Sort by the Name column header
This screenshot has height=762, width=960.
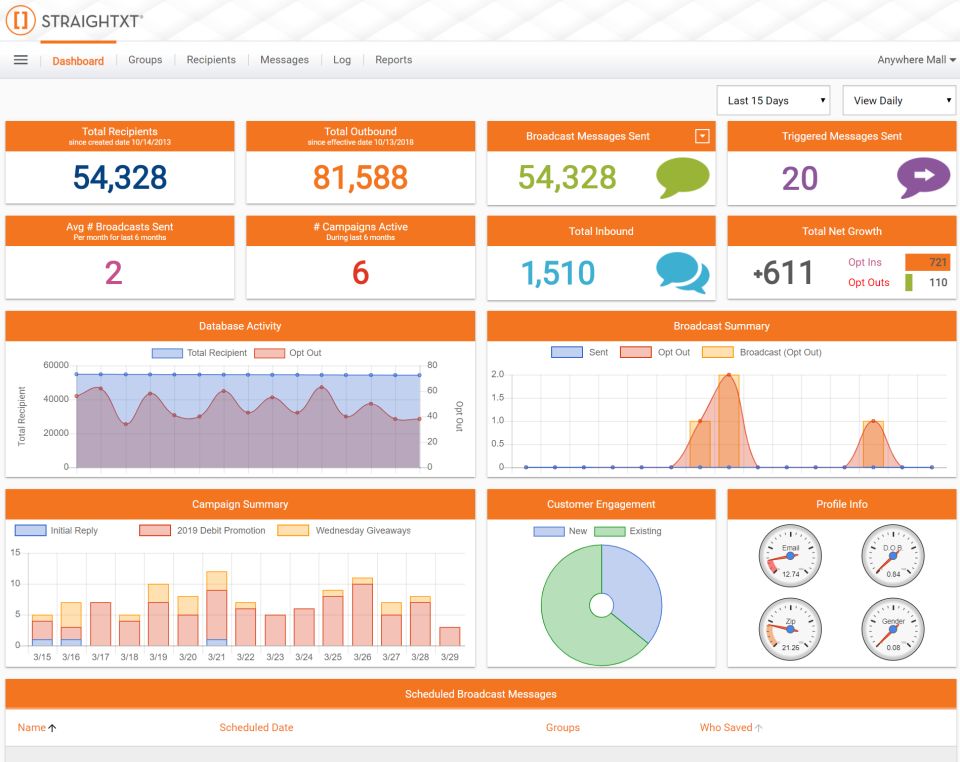point(33,727)
